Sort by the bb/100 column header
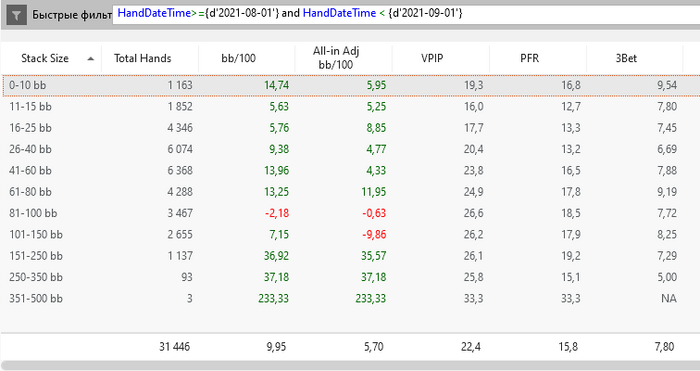 (246, 58)
